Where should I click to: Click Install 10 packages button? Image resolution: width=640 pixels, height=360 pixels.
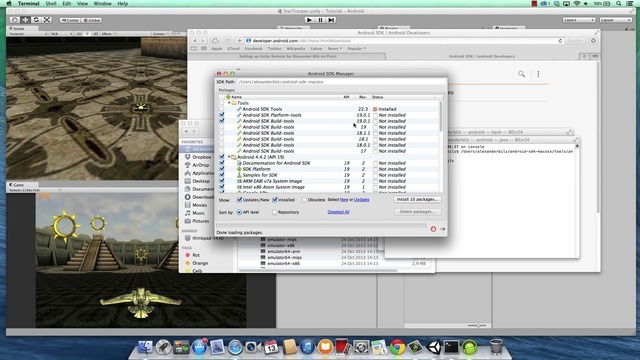[x=417, y=199]
